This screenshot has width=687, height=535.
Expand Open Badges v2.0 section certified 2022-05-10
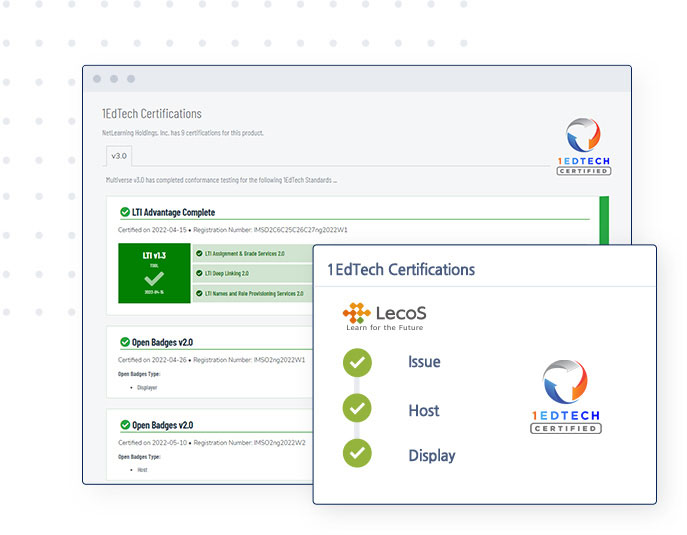(163, 425)
